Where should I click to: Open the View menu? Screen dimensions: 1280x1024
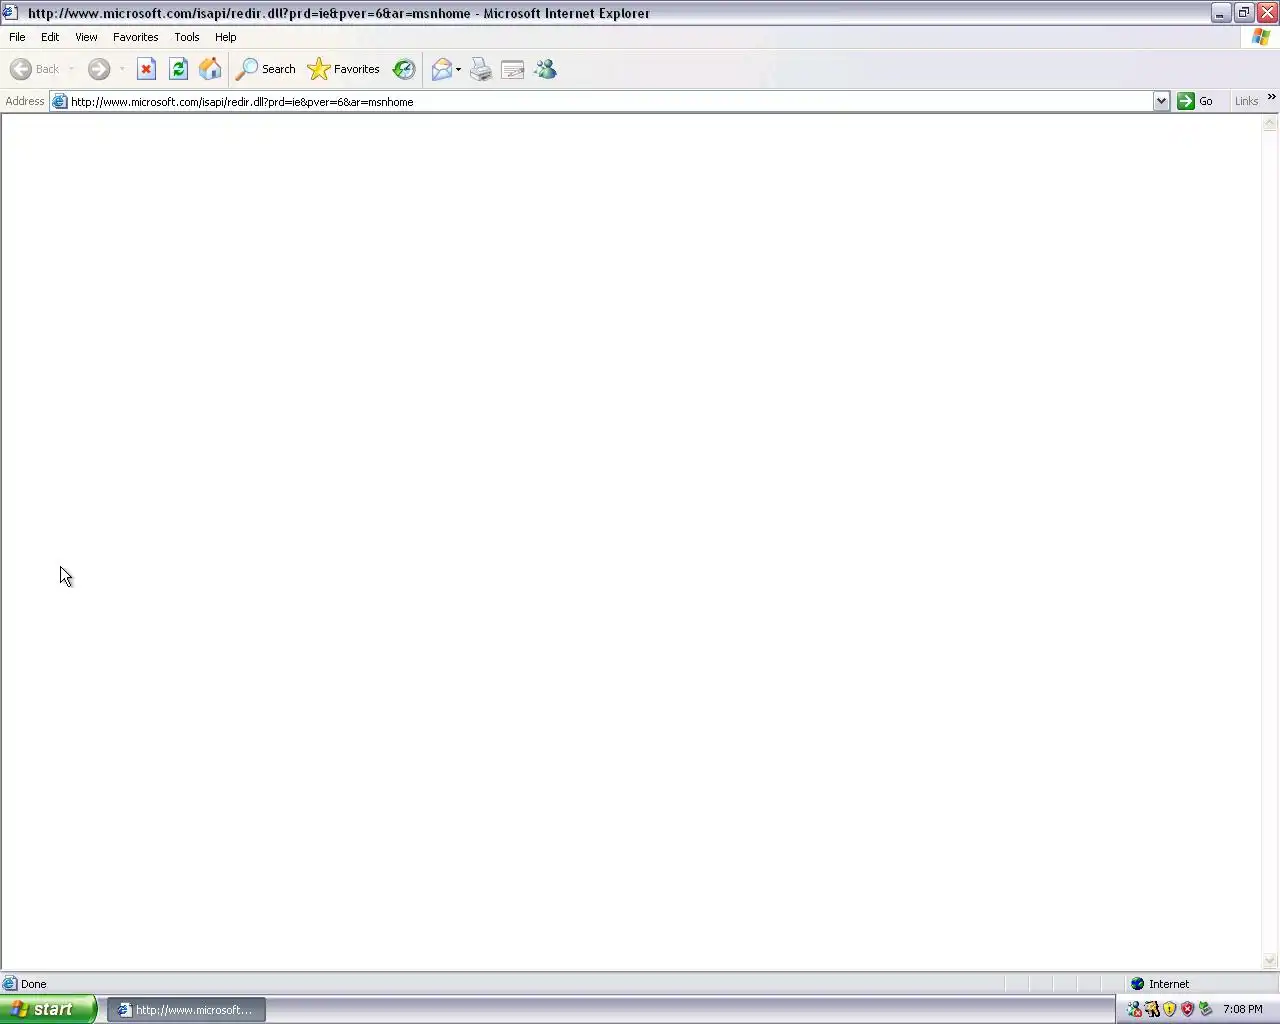[86, 37]
